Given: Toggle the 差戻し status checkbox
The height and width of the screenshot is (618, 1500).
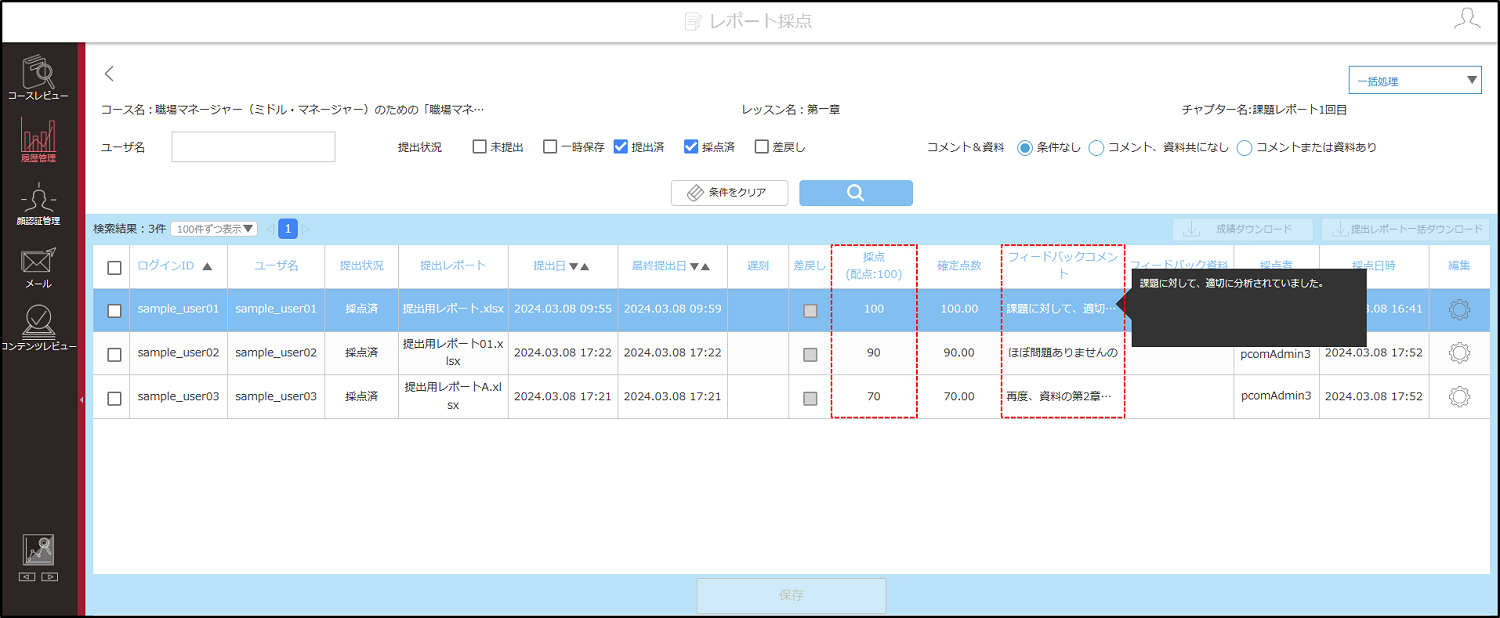Looking at the screenshot, I should tap(762, 147).
